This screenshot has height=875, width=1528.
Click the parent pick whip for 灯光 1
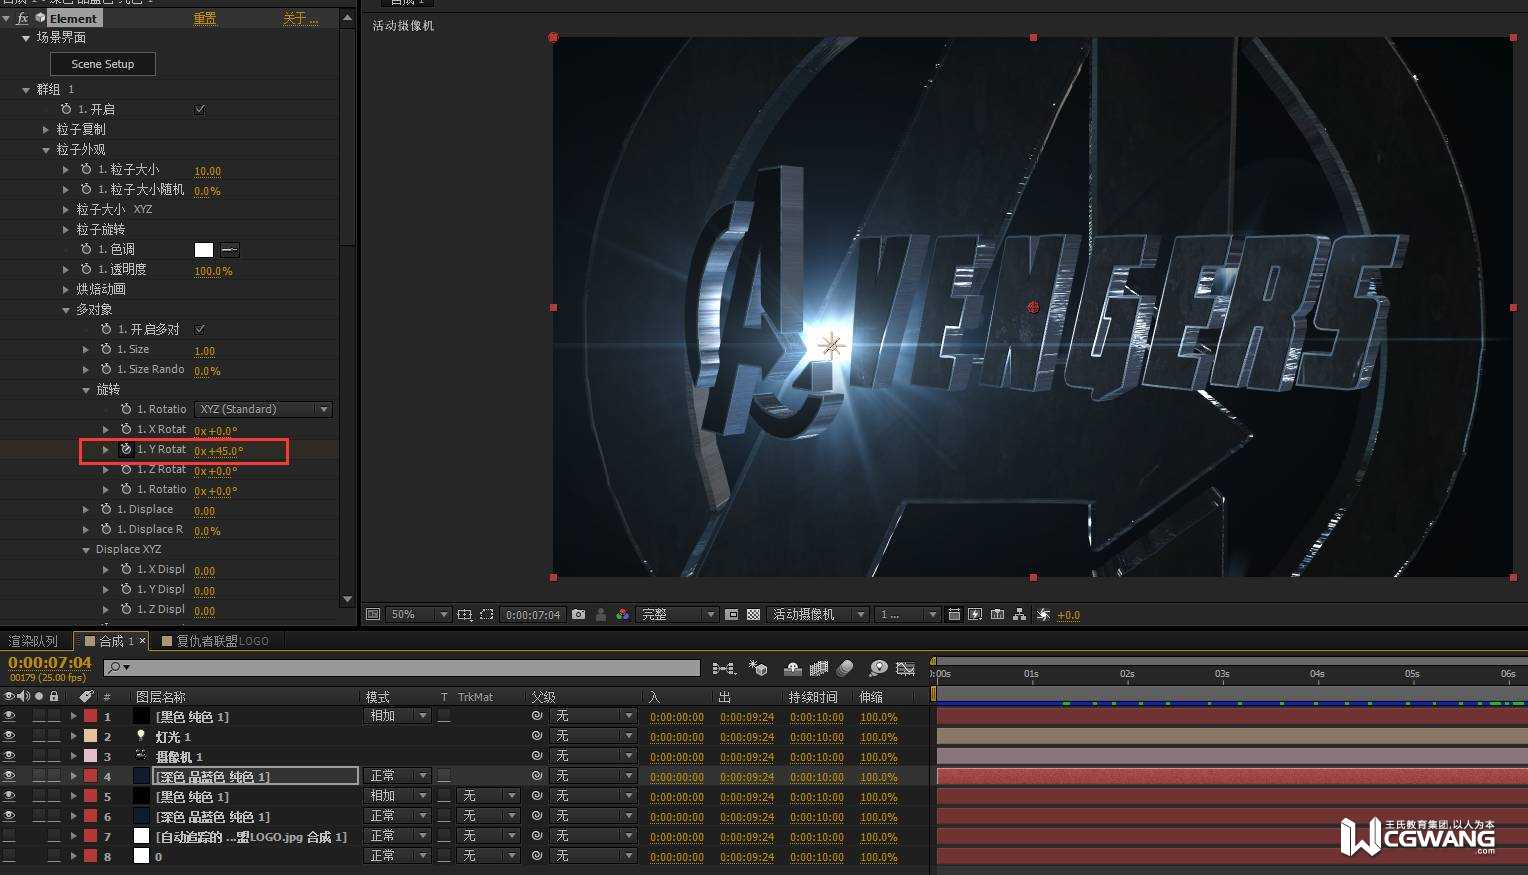tap(537, 736)
